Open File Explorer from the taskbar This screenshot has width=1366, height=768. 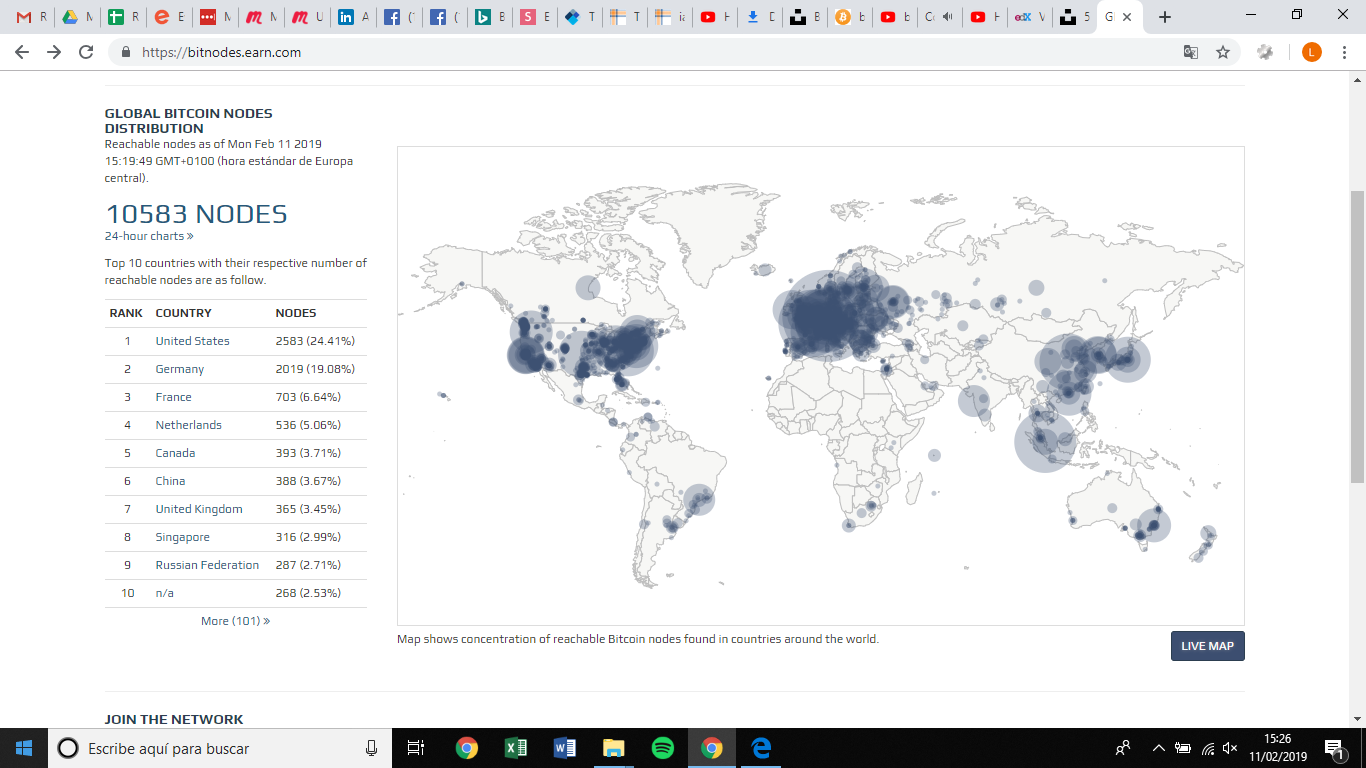click(x=614, y=748)
